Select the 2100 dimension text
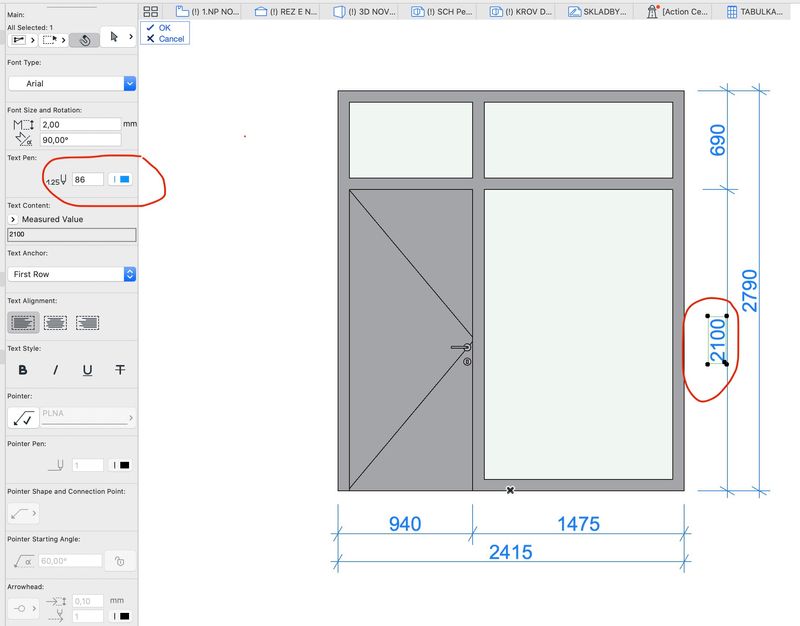This screenshot has width=800, height=626. pyautogui.click(x=717, y=339)
